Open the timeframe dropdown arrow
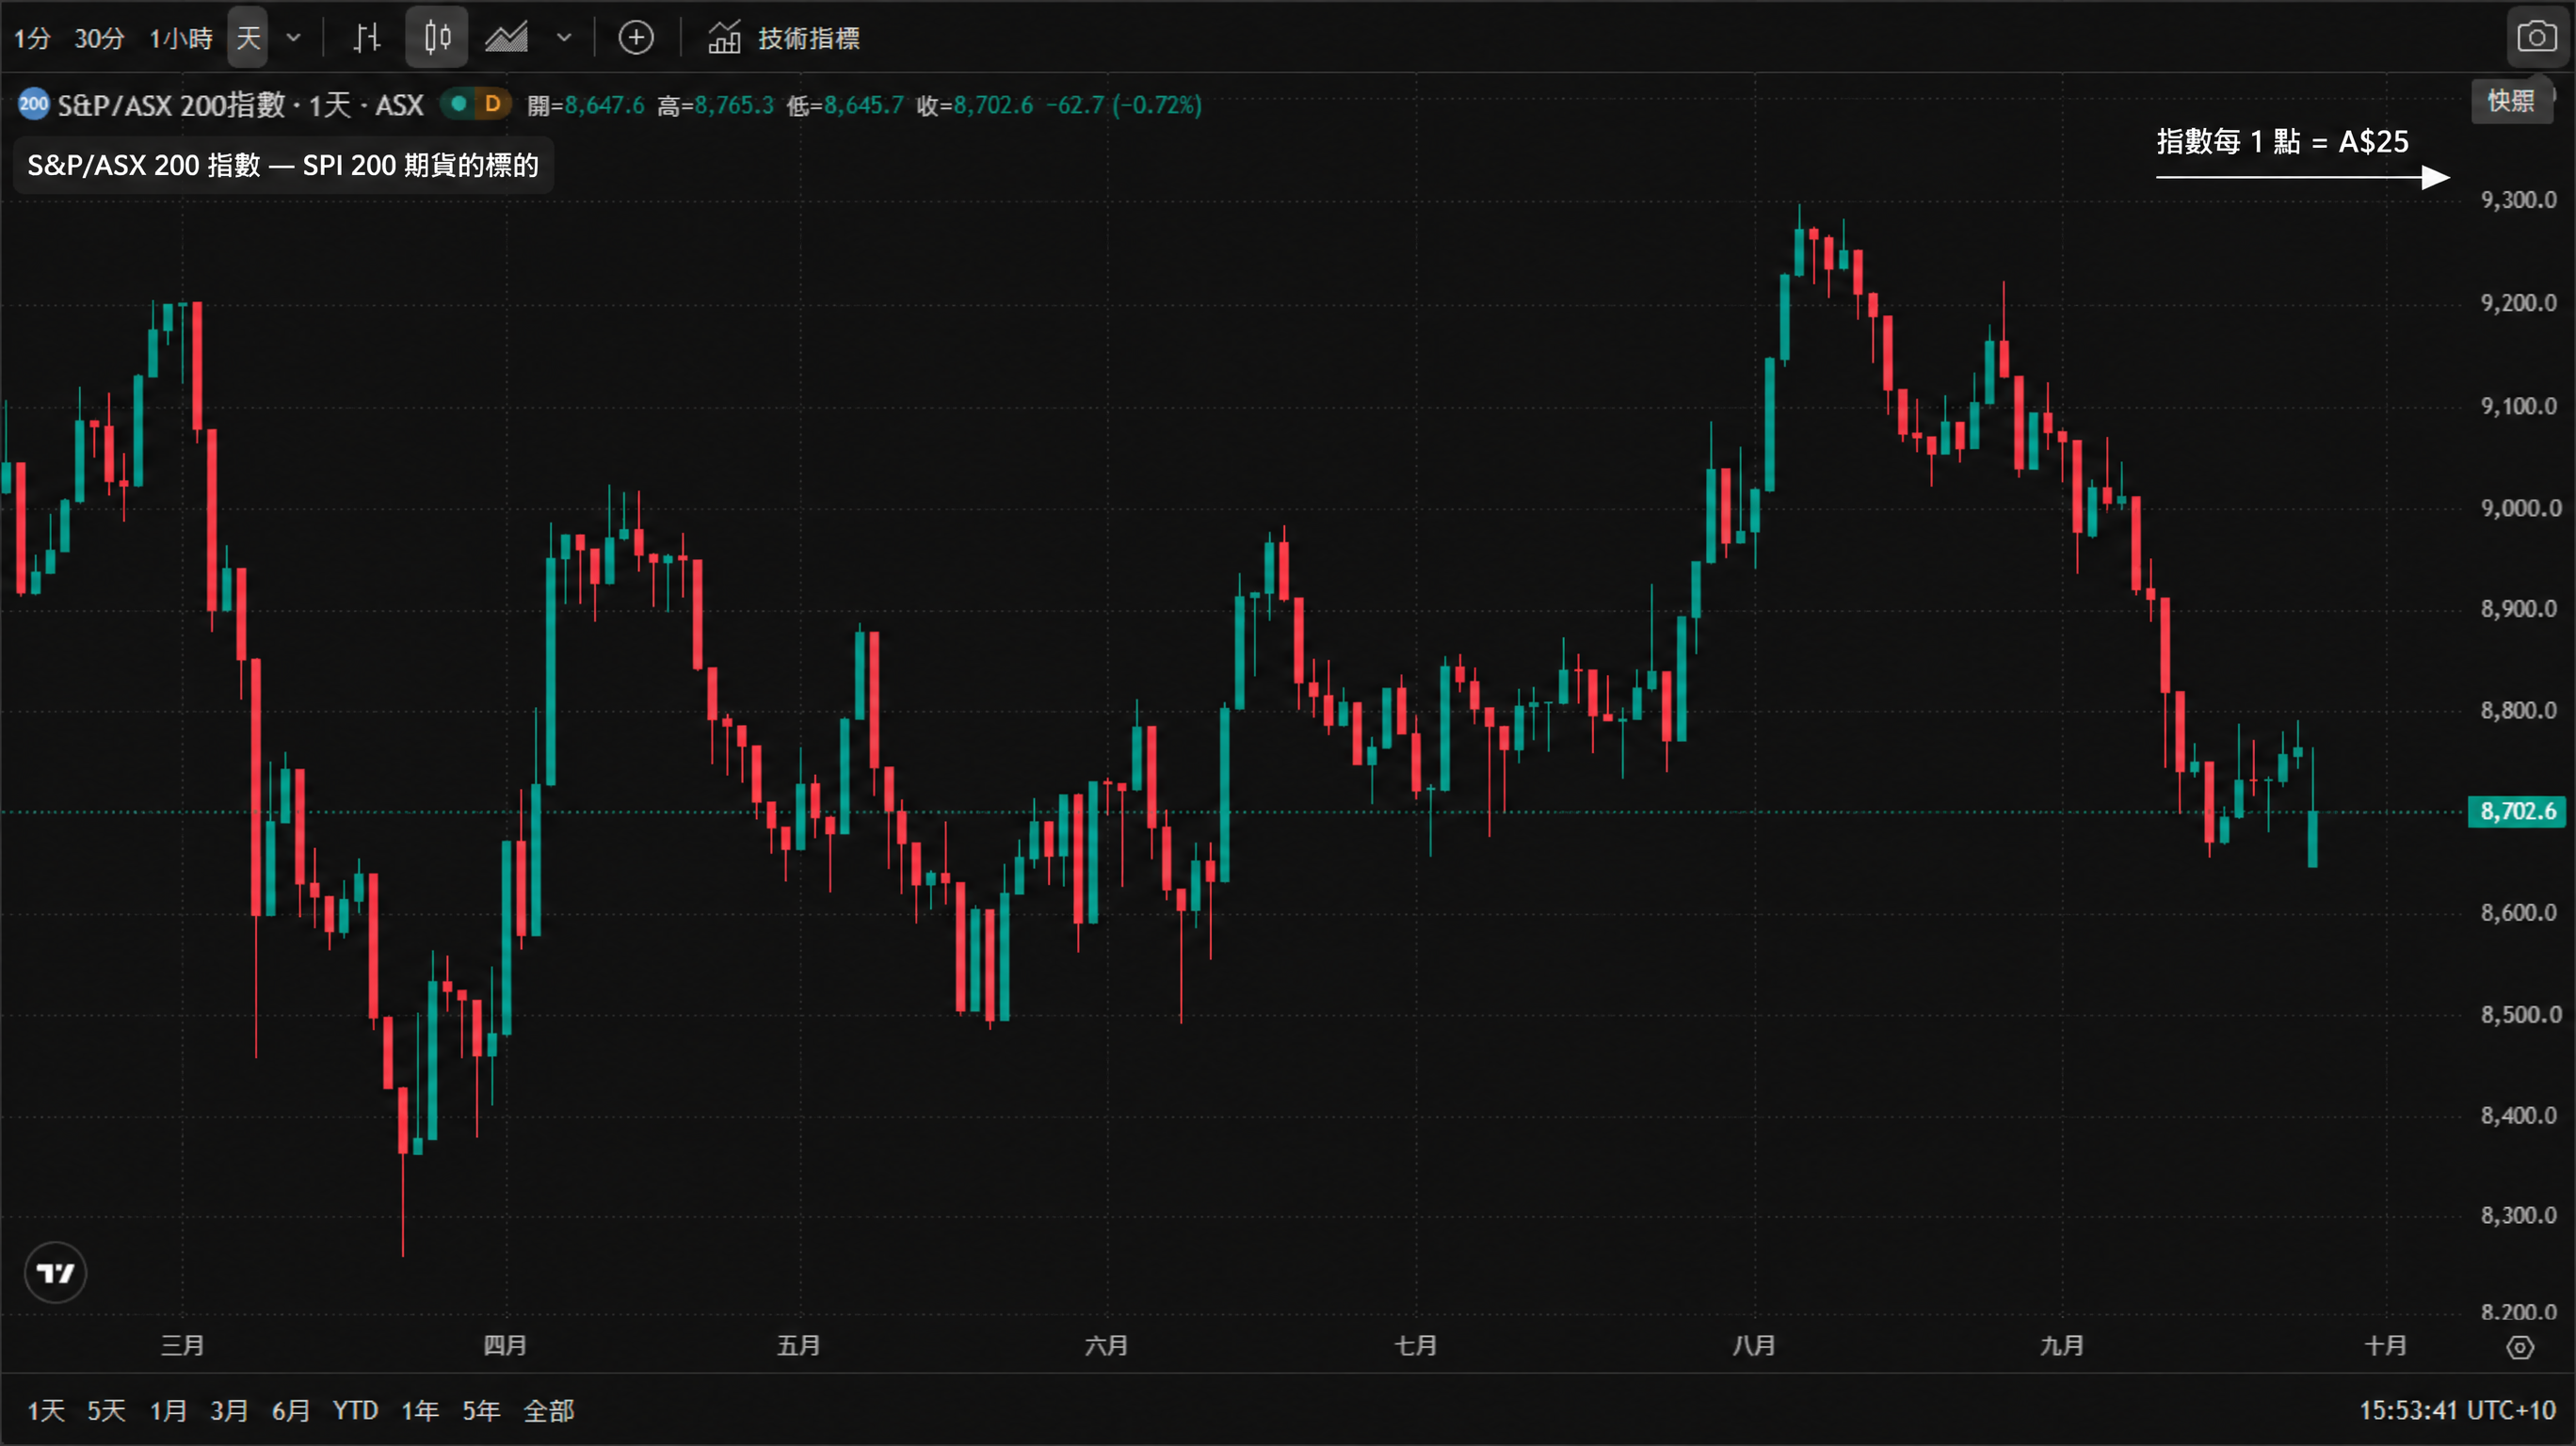This screenshot has width=2576, height=1446. coord(293,38)
